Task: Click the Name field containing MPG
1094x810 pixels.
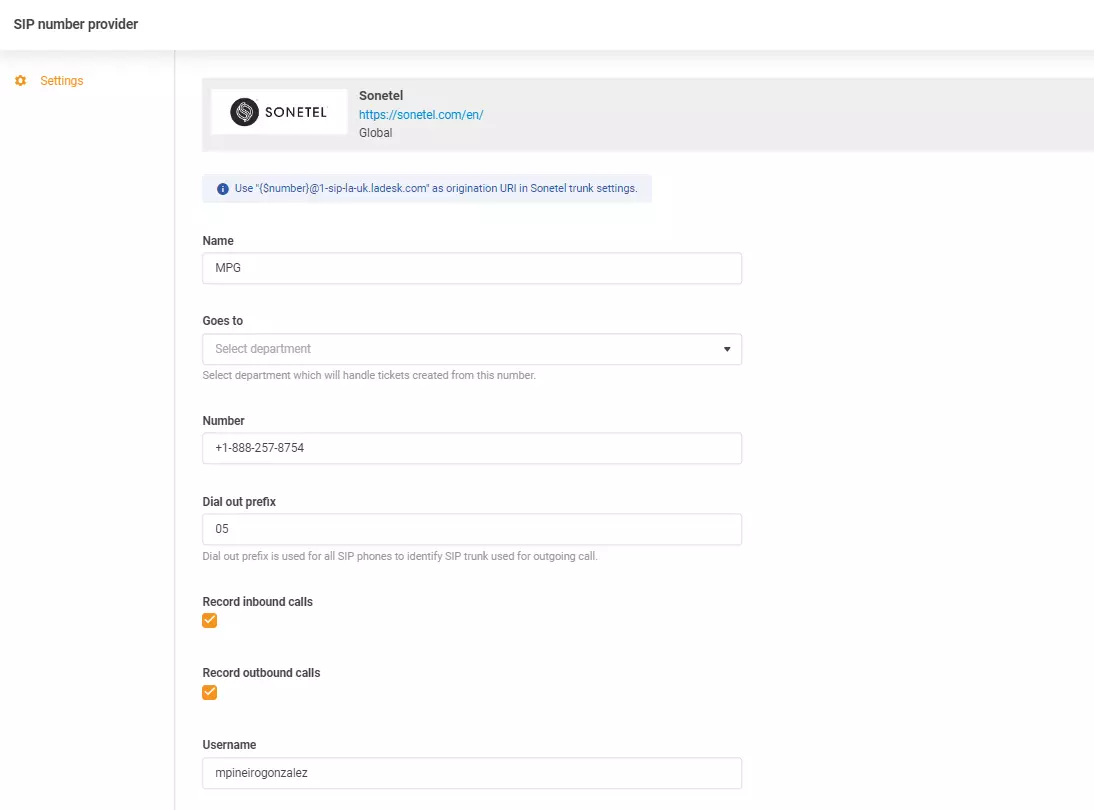Action: [471, 268]
